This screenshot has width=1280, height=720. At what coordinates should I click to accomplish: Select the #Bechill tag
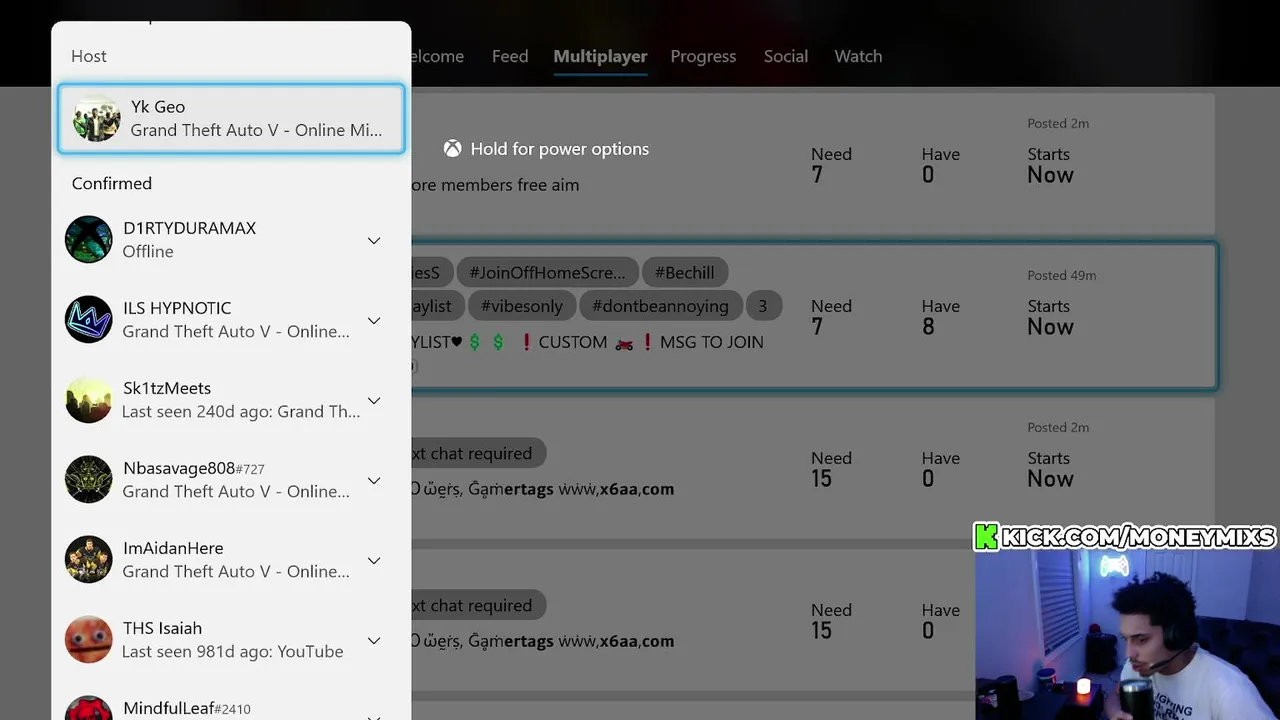point(685,272)
